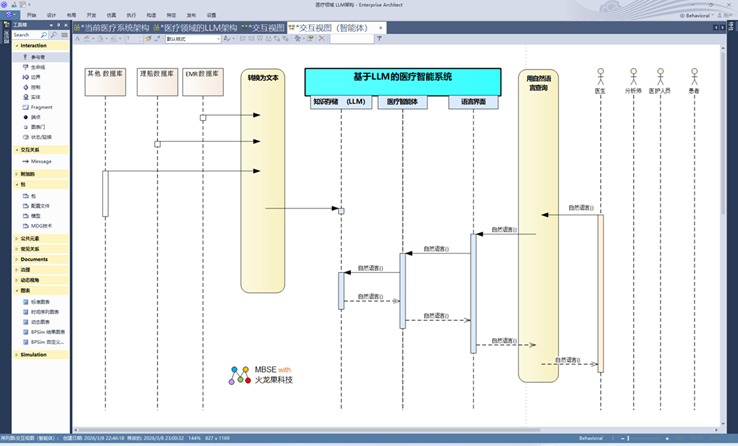This screenshot has width=738, height=446.
Task: Select the 生命线 (Lifeline) toolbox item
Action: [x=37, y=67]
